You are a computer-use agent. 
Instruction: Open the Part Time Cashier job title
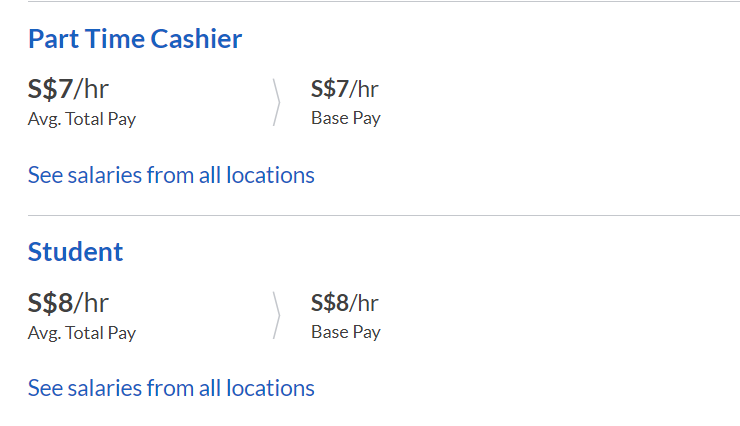click(x=135, y=39)
